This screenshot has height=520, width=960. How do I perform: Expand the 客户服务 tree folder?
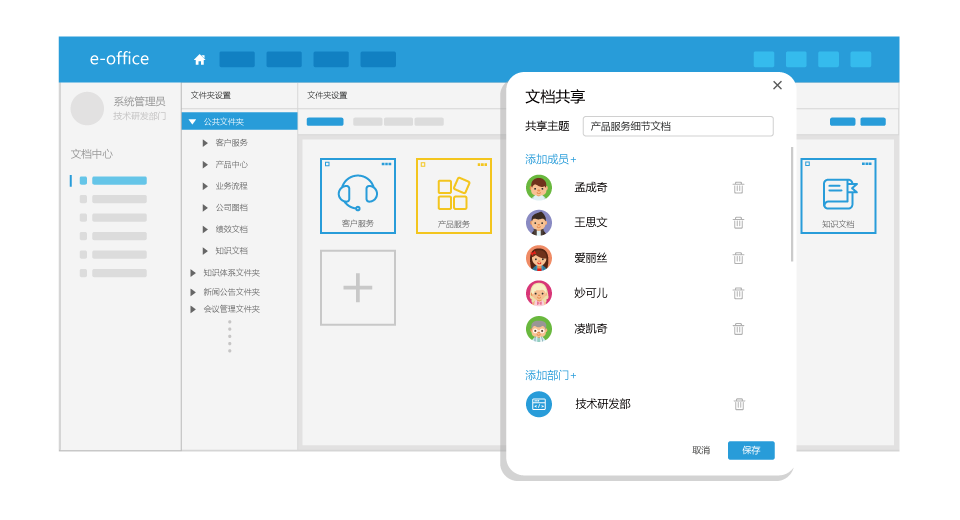(x=205, y=143)
